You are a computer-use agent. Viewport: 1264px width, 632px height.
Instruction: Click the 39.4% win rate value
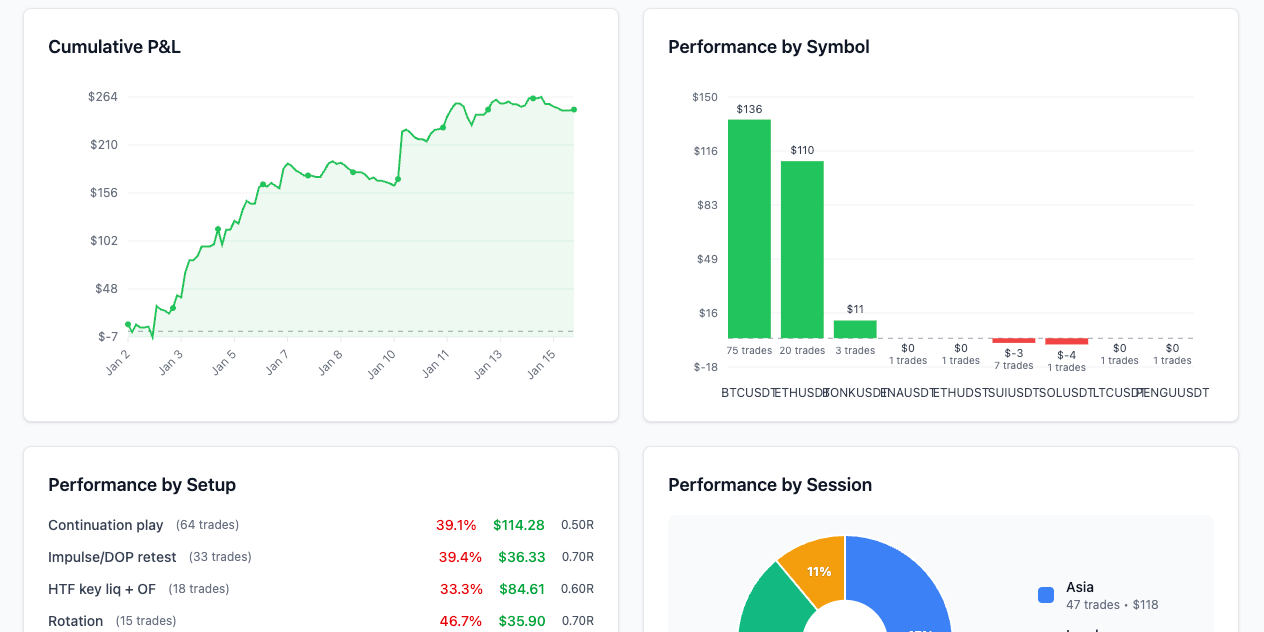pyautogui.click(x=459, y=557)
